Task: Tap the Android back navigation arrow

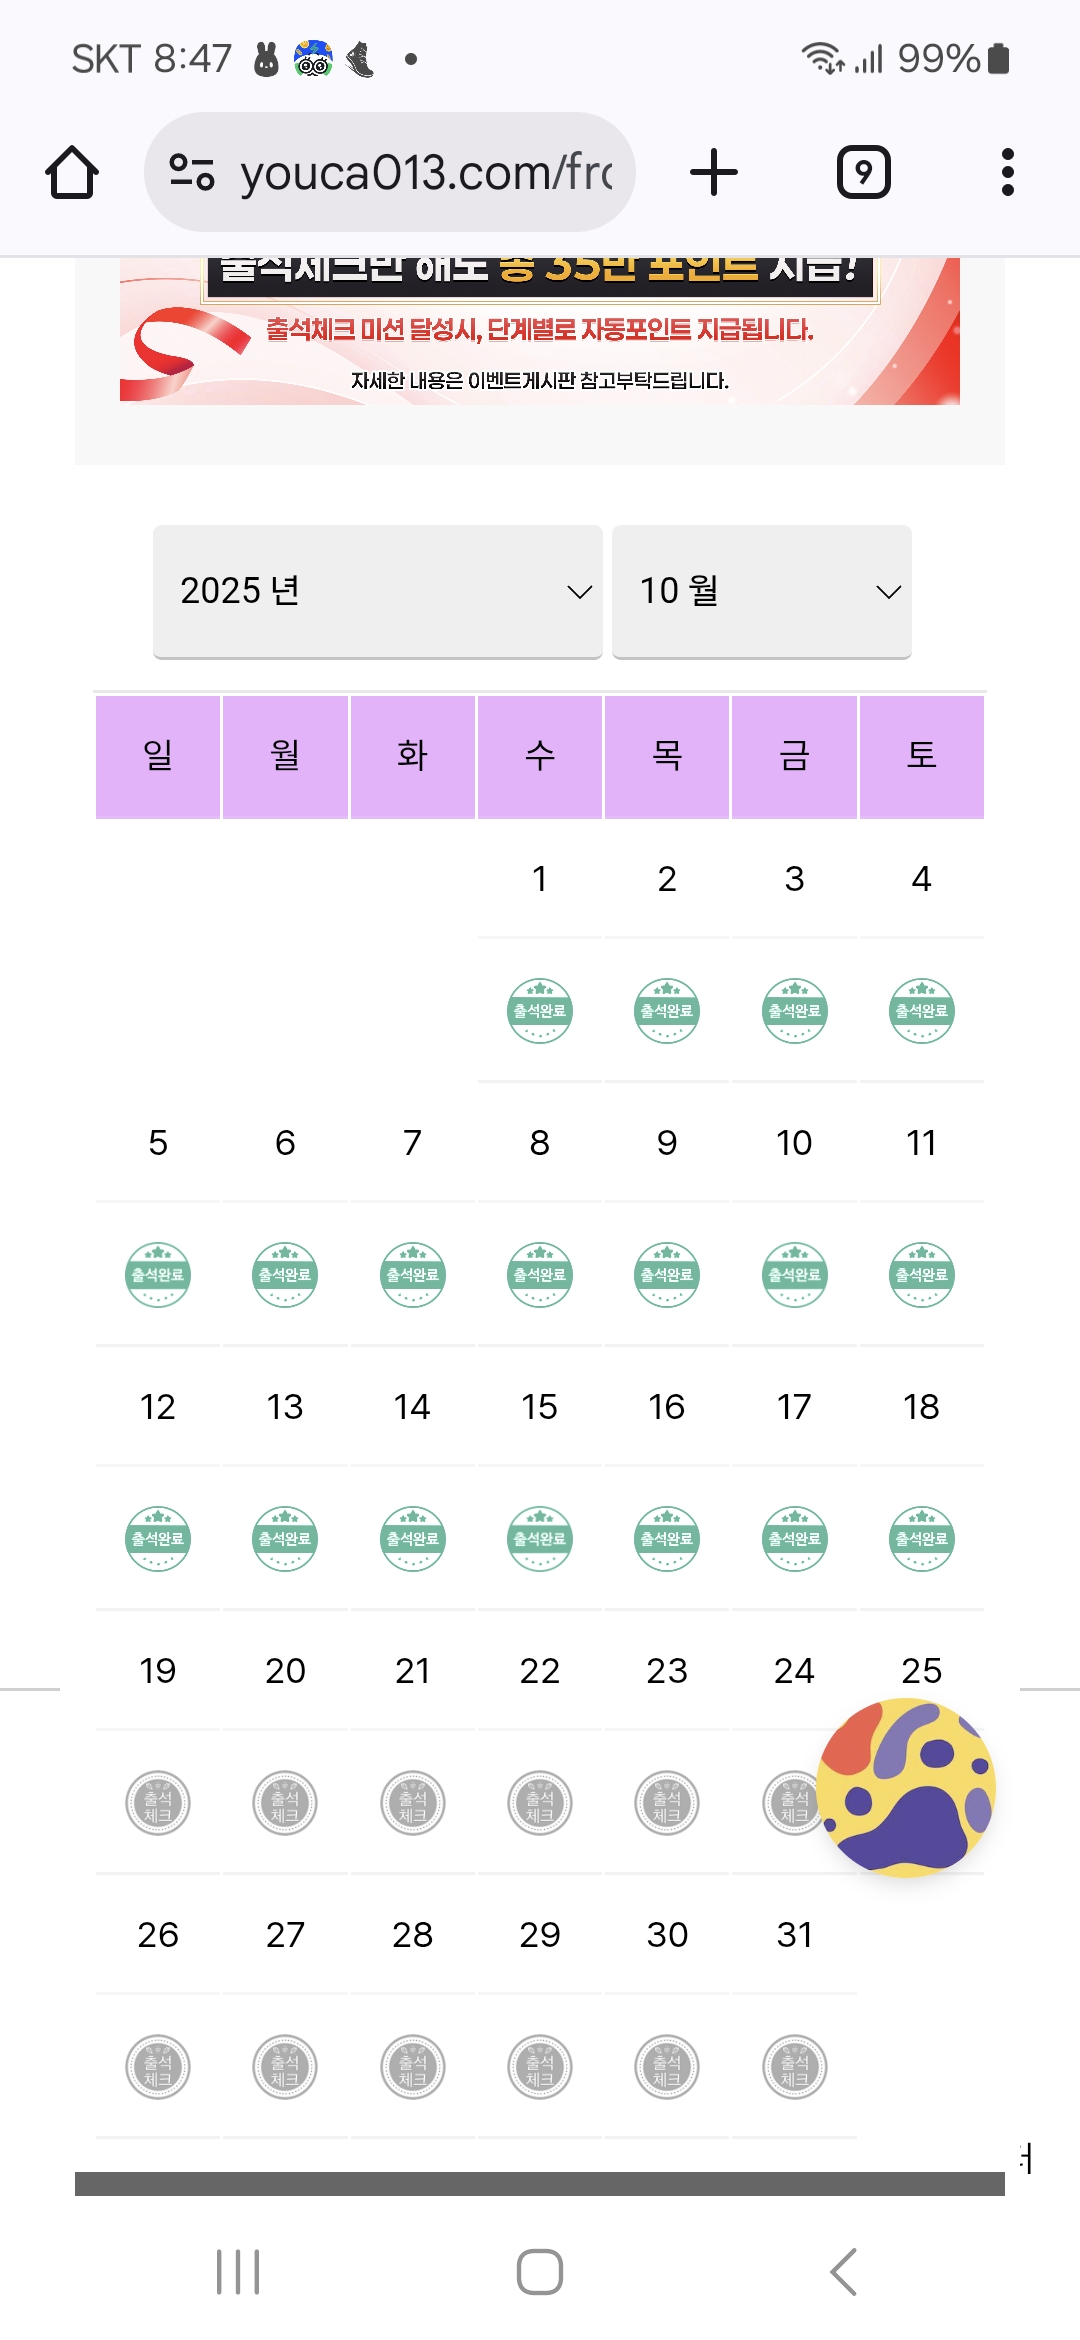Action: coord(844,2272)
